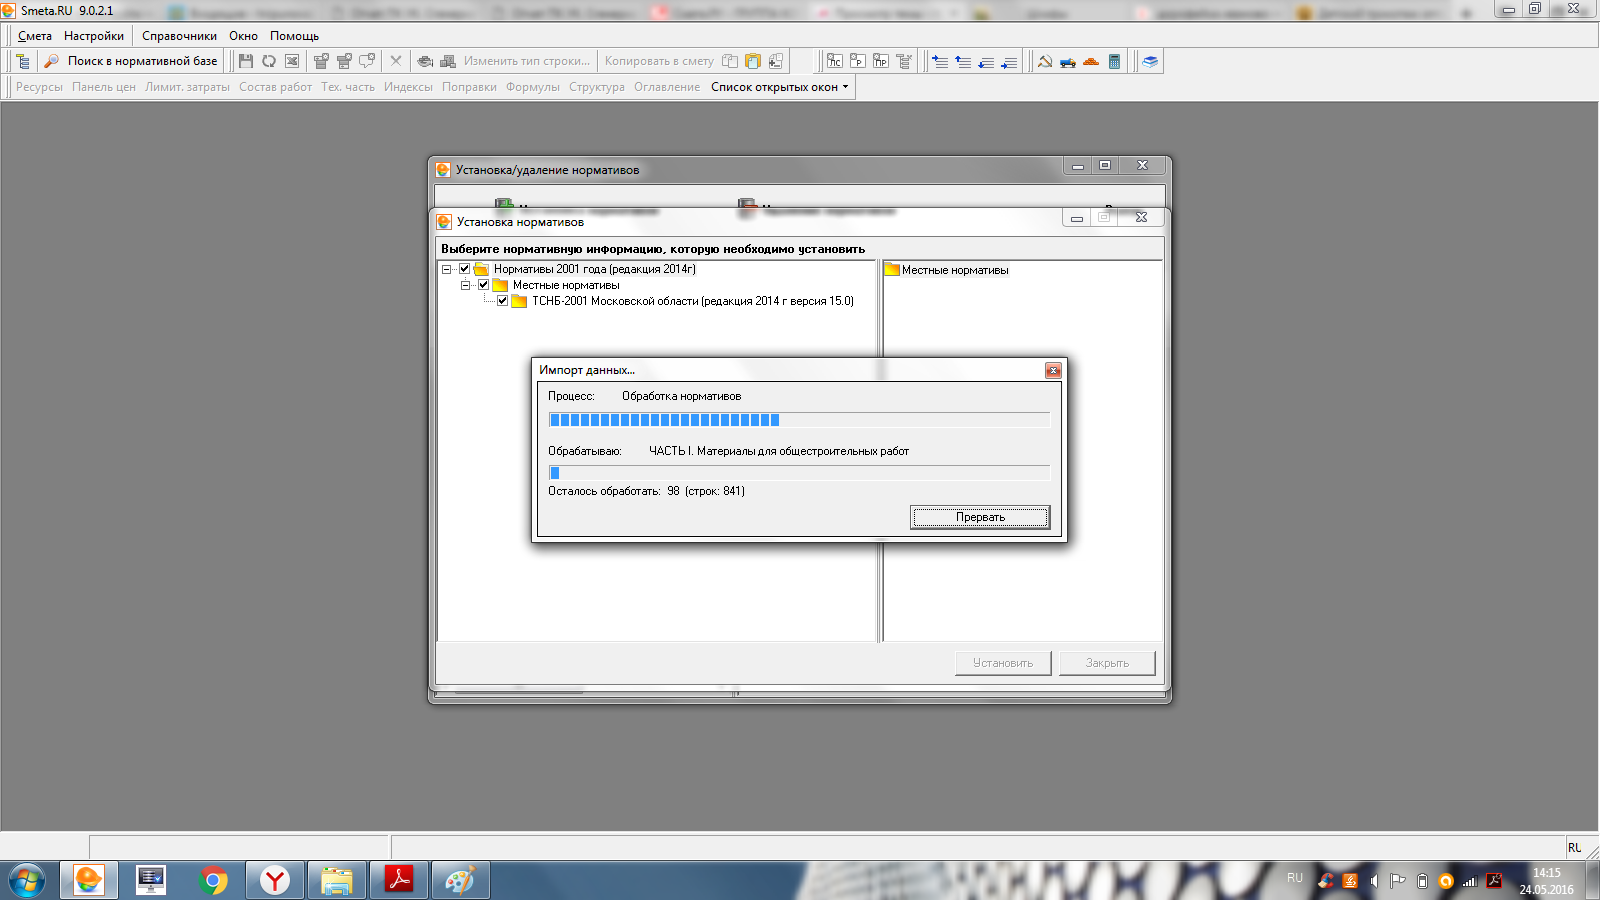The image size is (1600, 900).
Task: Collapse the Нормативы 2001 года tree node
Action: (446, 269)
